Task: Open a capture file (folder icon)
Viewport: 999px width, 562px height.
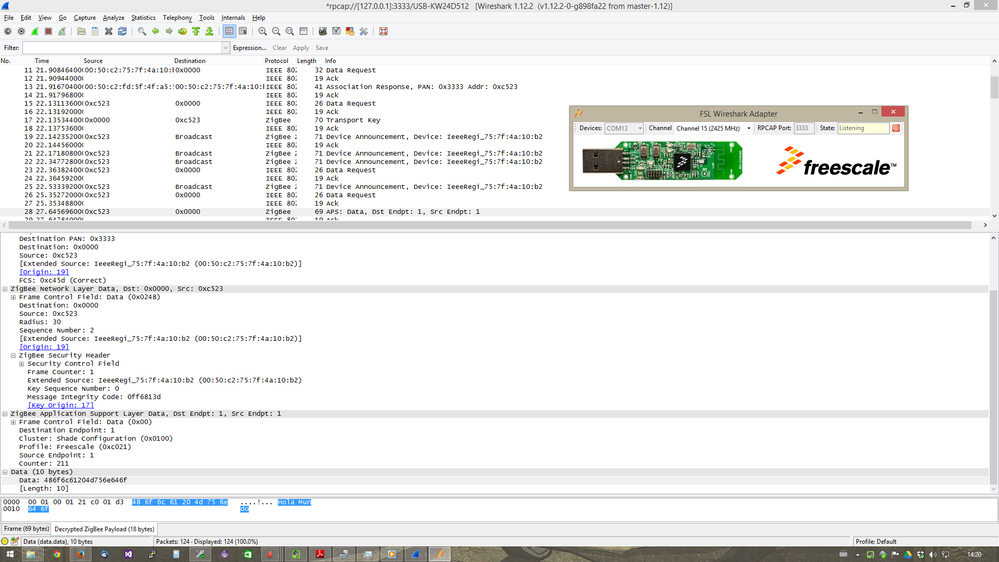Action: tap(82, 31)
